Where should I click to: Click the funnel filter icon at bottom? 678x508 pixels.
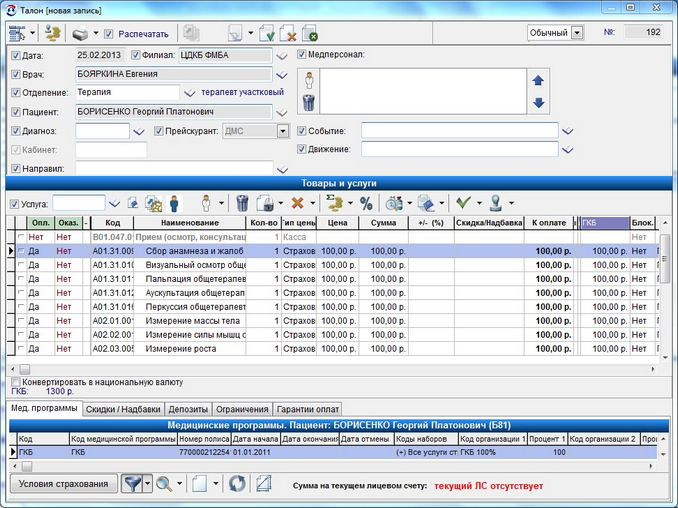point(131,484)
